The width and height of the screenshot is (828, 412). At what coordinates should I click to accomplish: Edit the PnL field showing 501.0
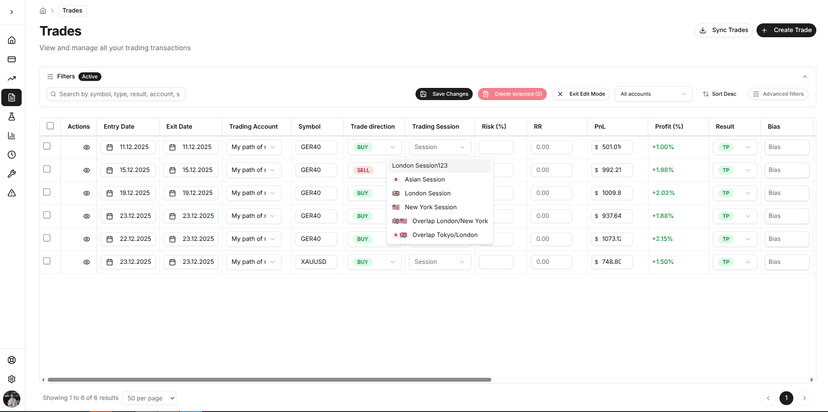612,147
